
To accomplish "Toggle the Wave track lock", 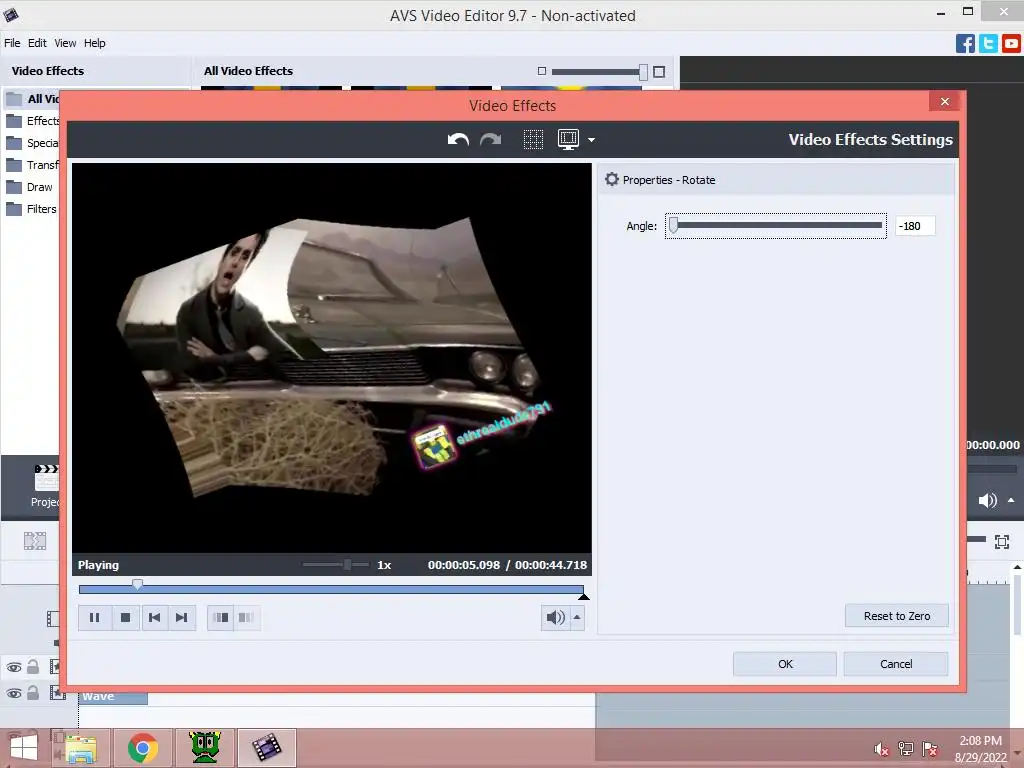I will pyautogui.click(x=33, y=692).
